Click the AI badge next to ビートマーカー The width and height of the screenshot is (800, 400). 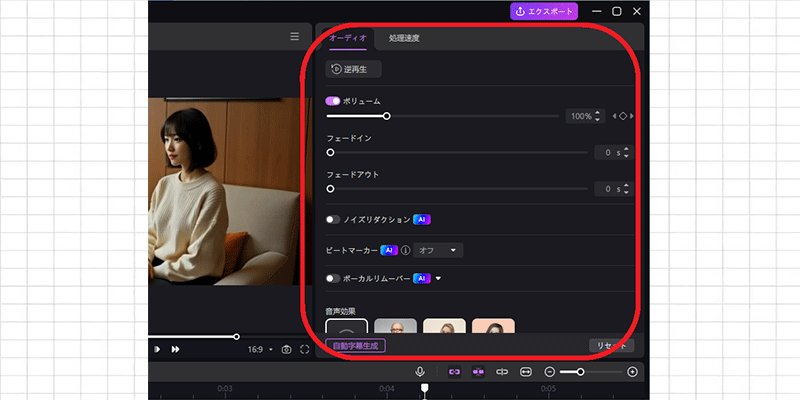389,251
